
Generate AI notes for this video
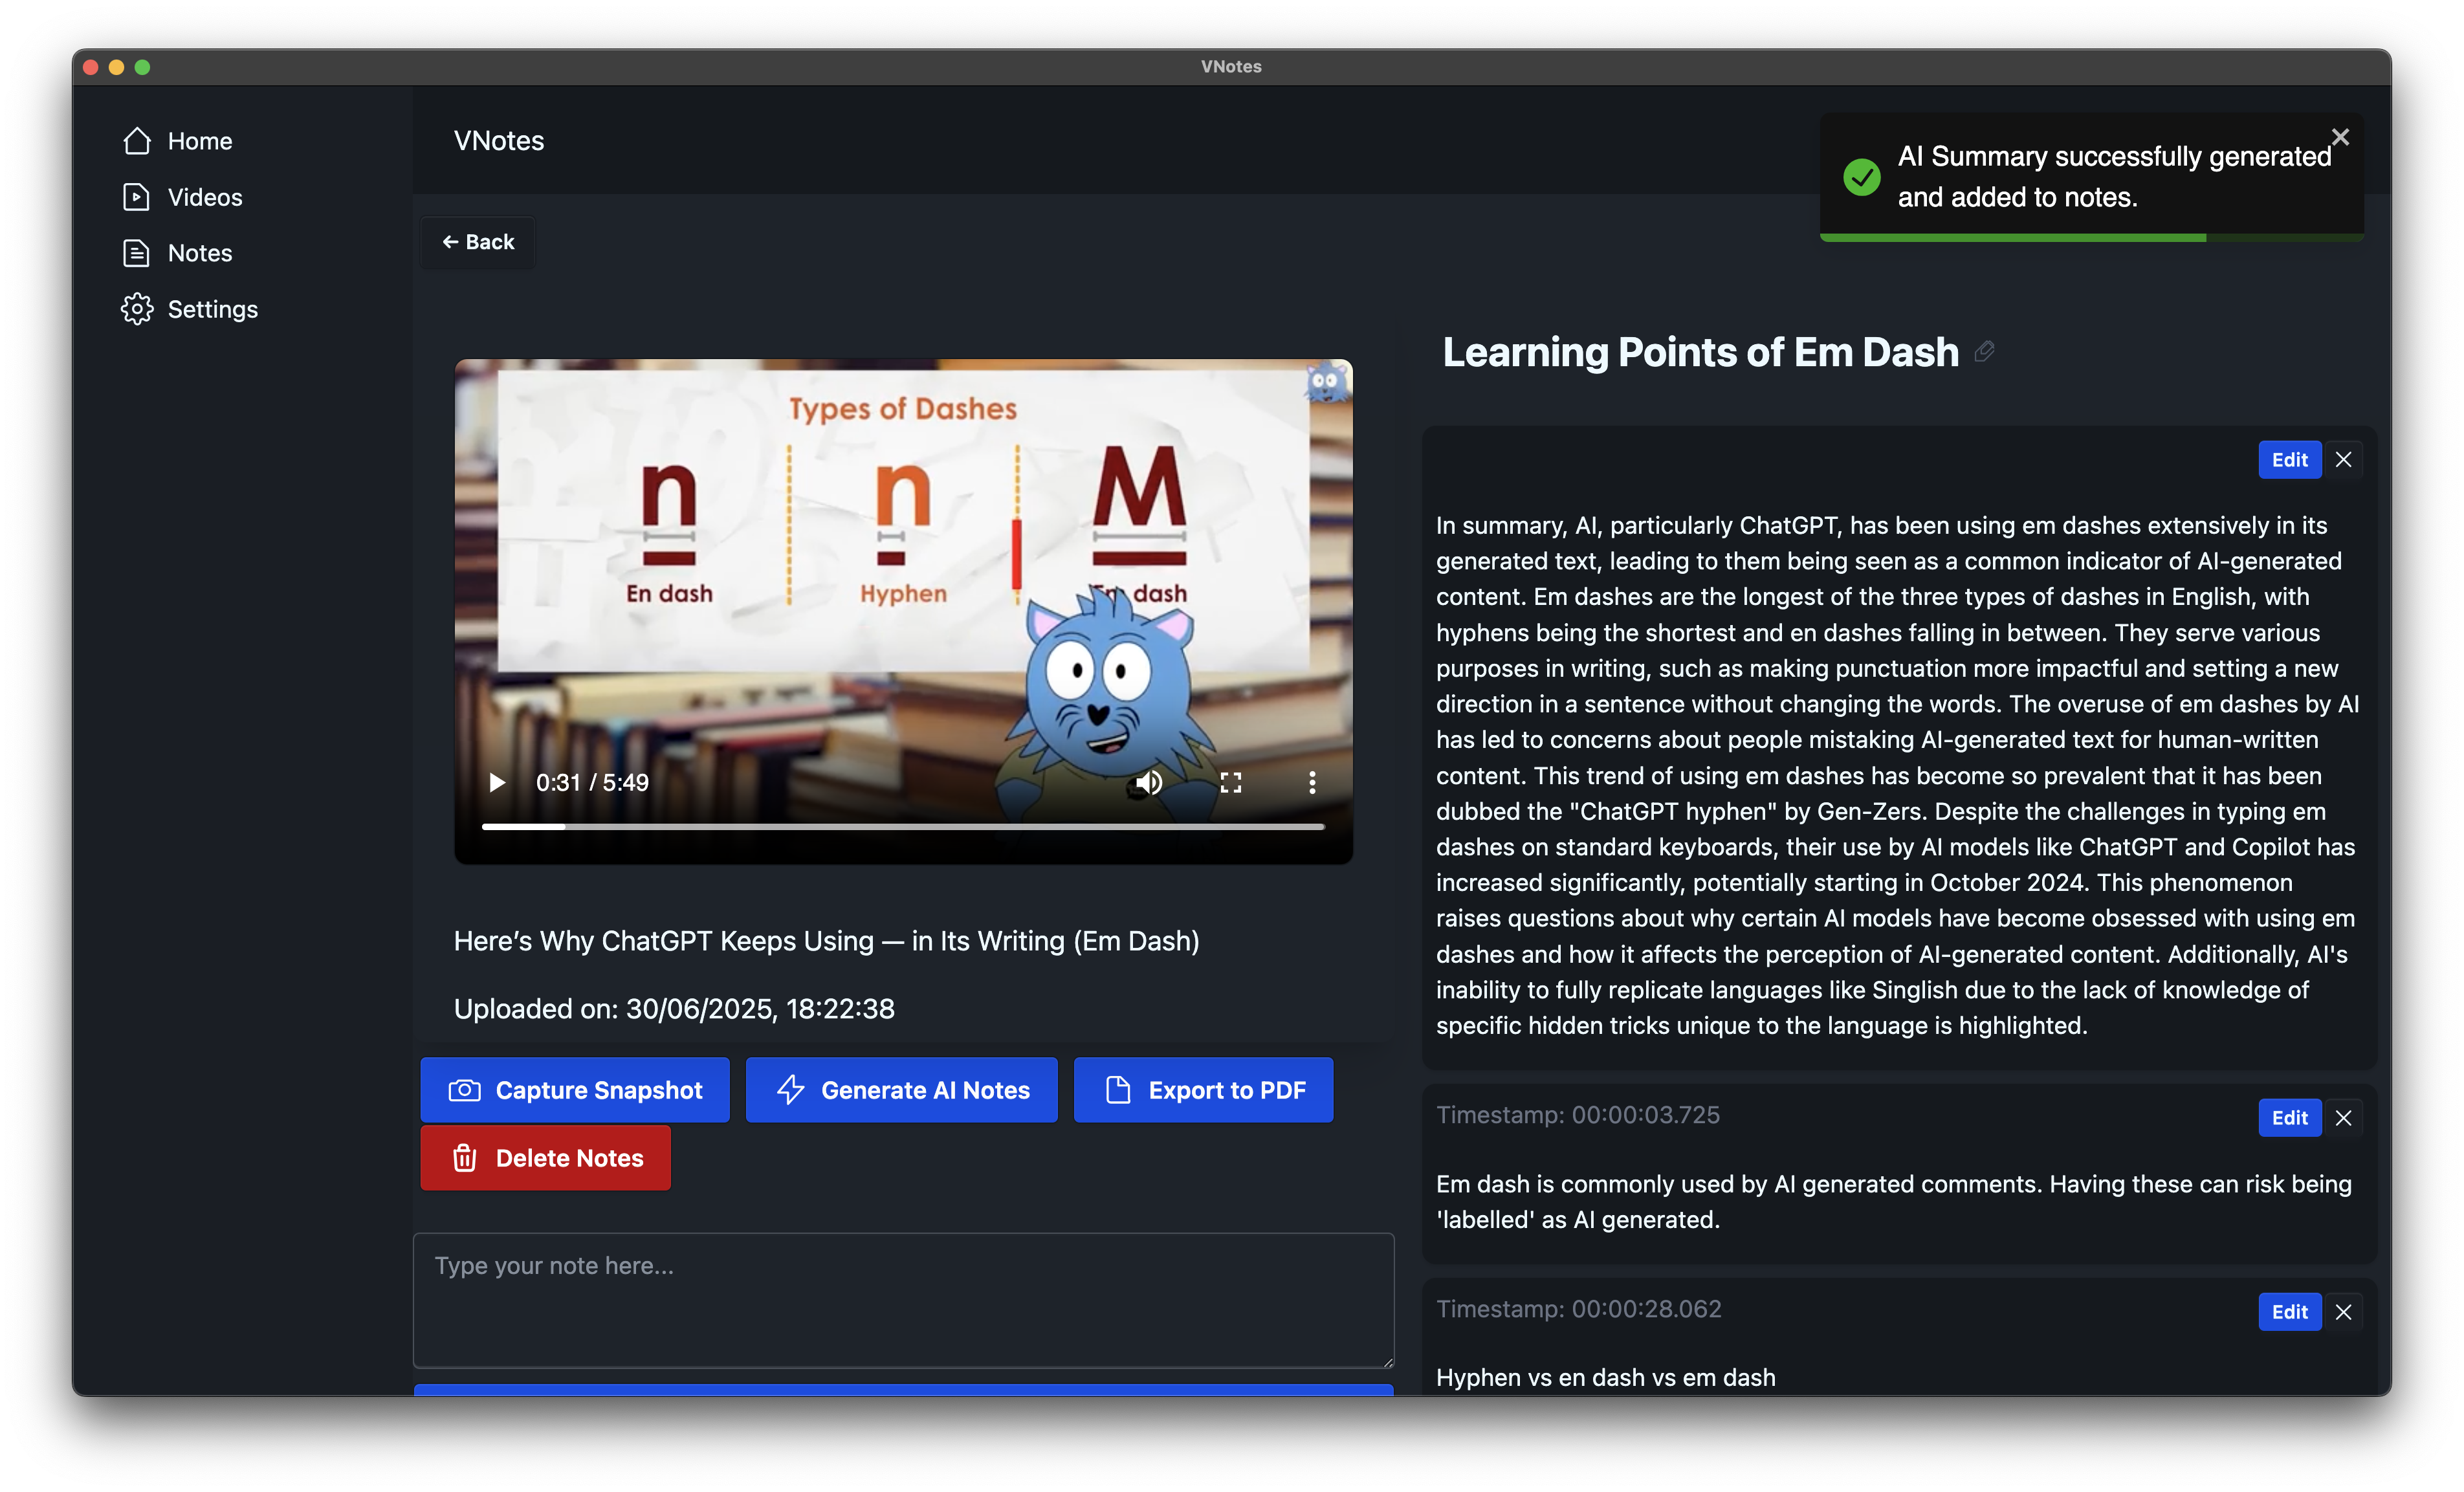point(901,1090)
